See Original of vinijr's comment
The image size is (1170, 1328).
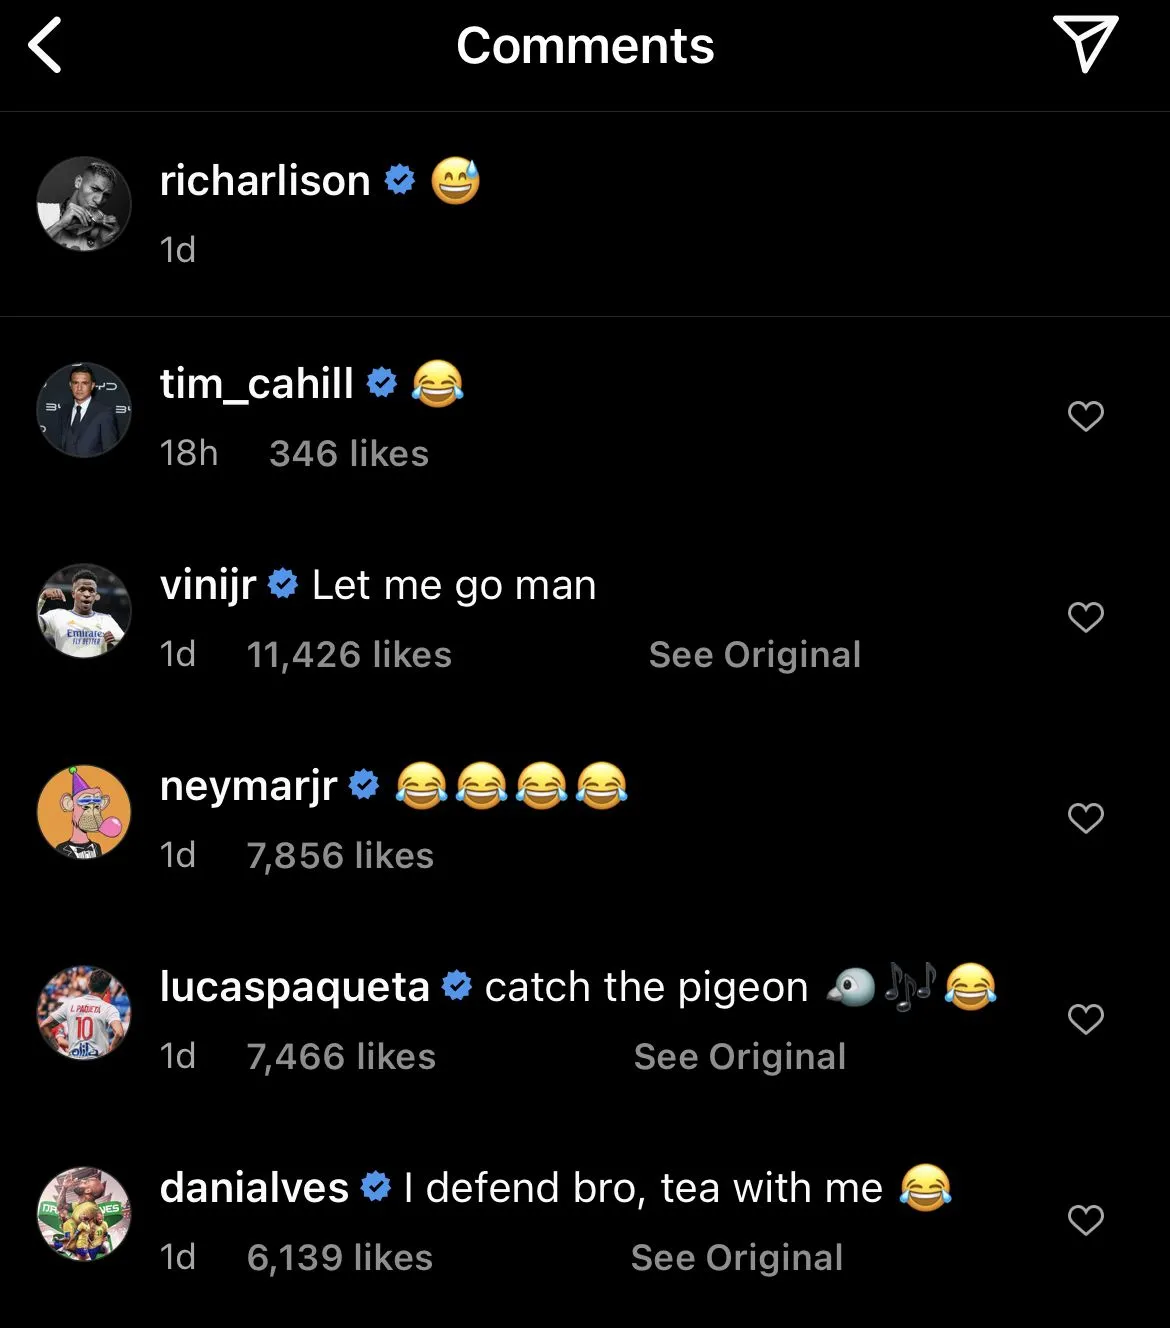754,655
